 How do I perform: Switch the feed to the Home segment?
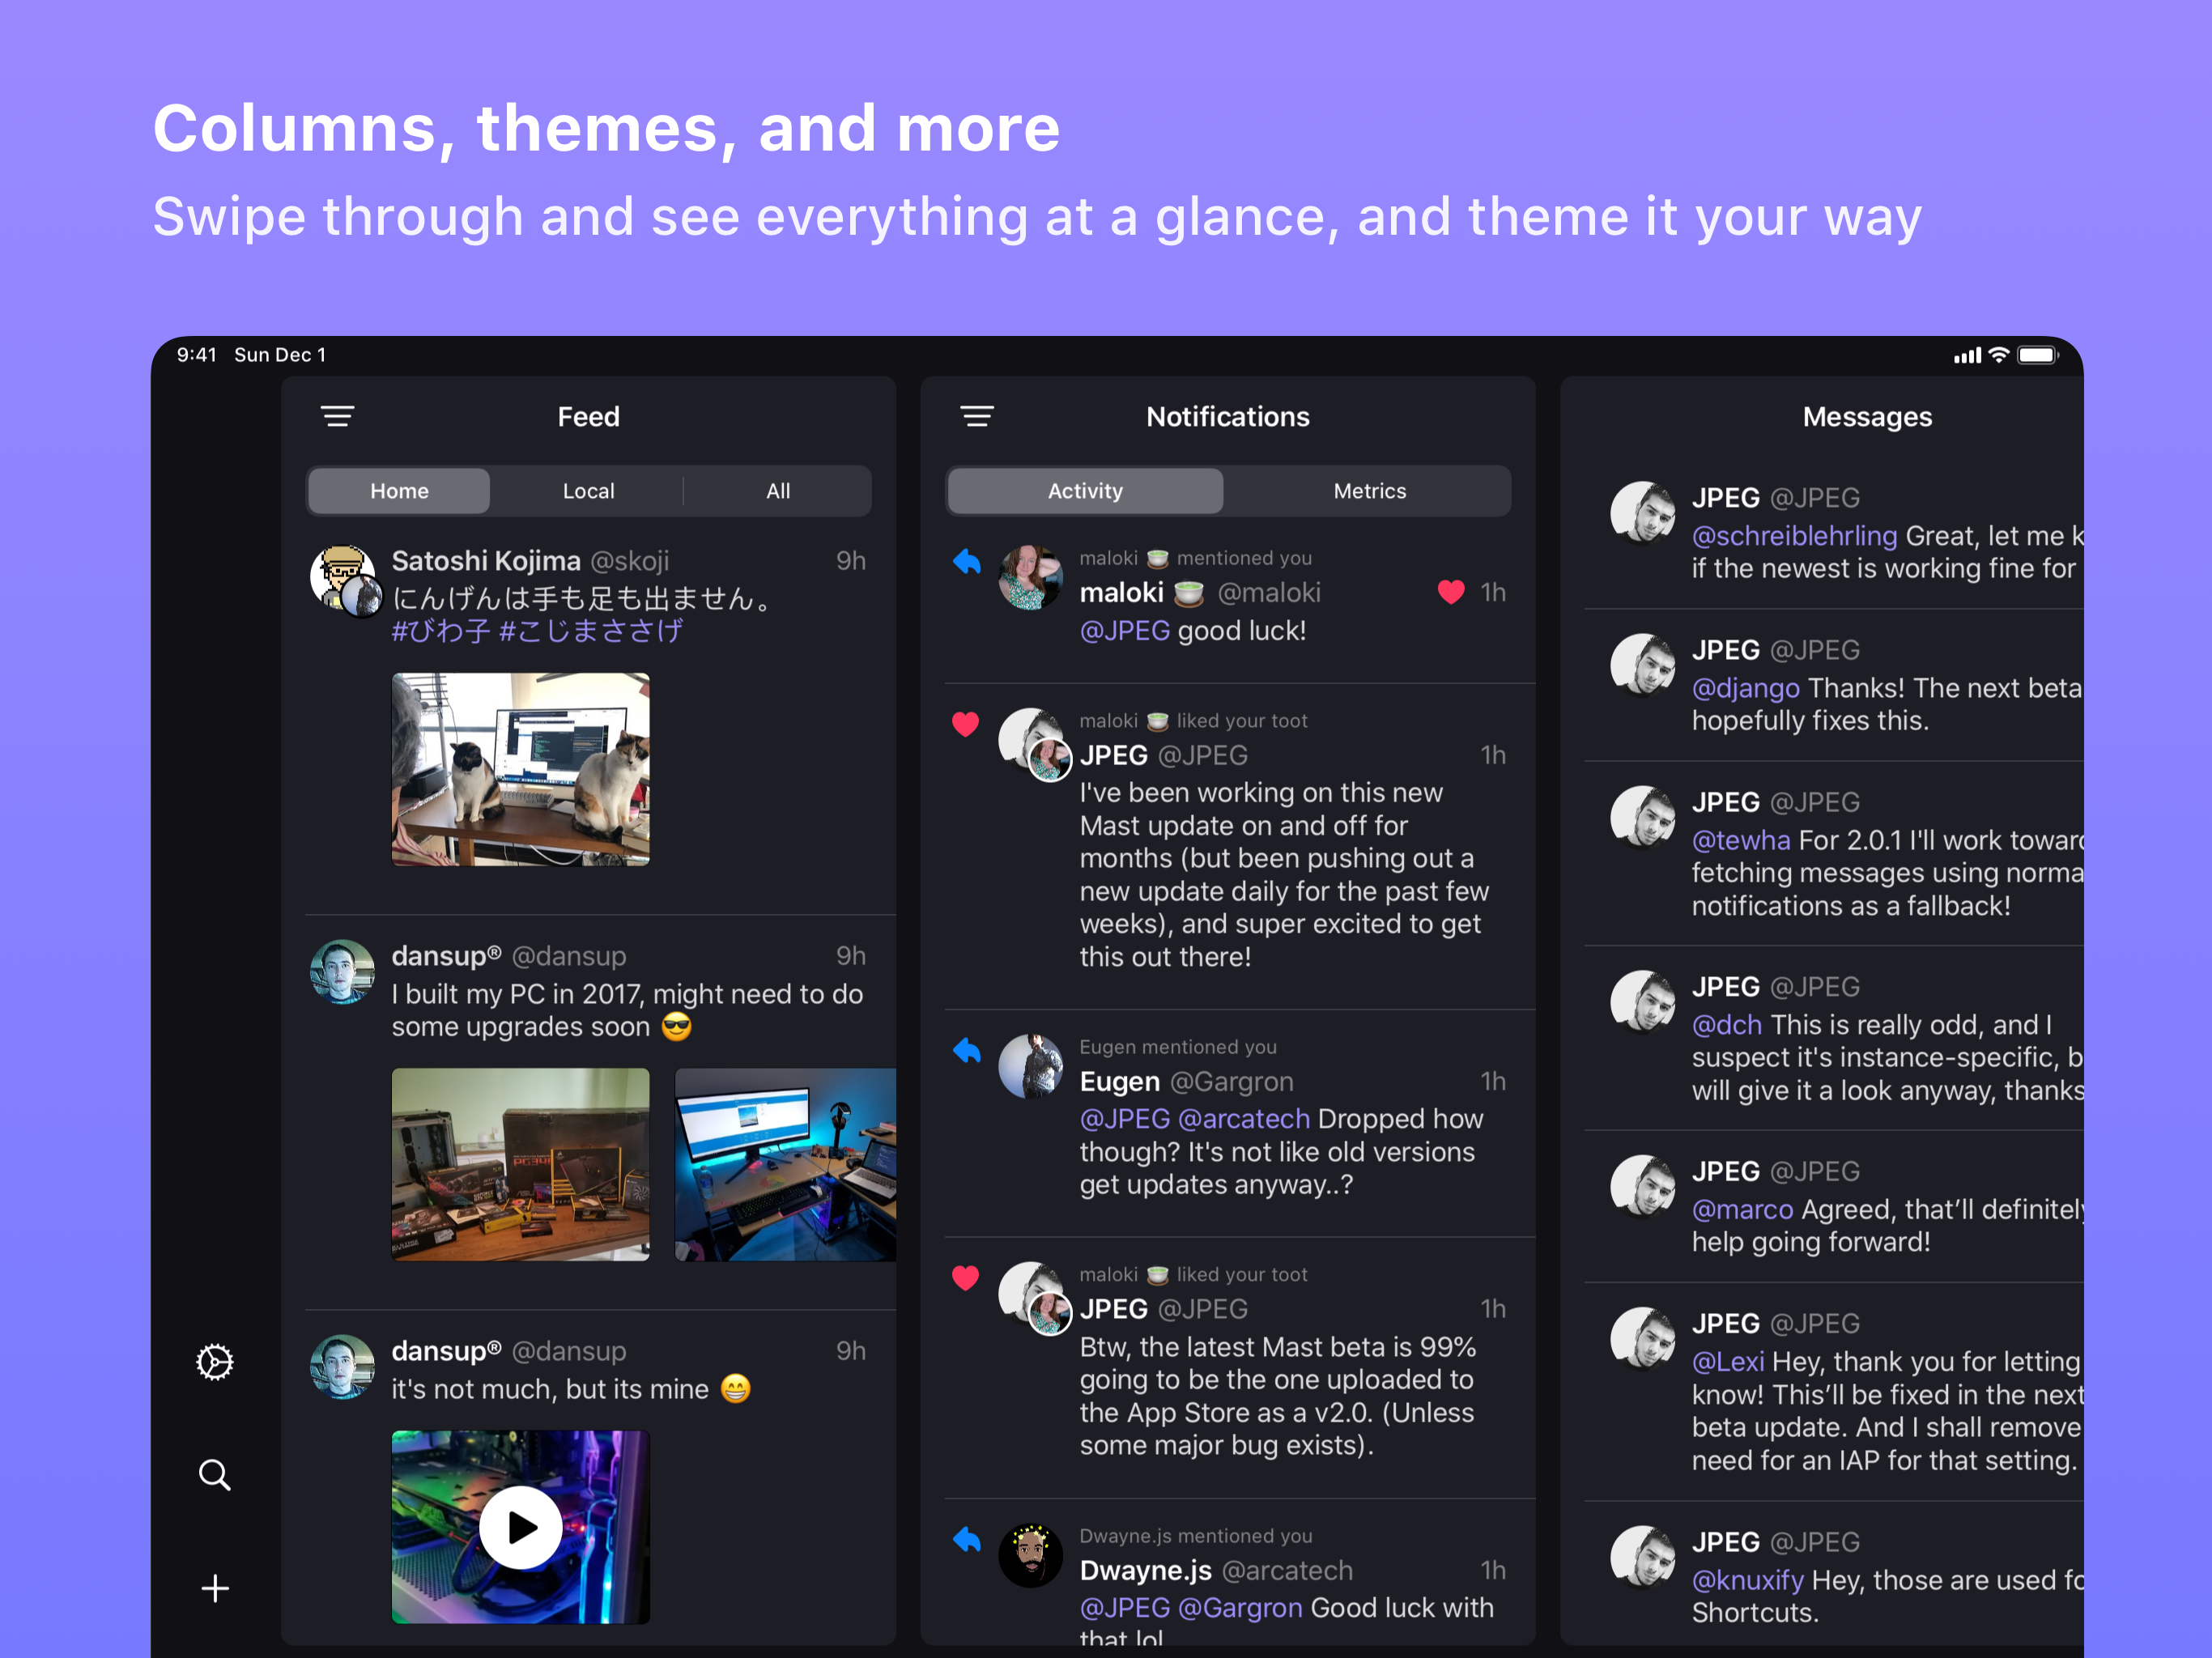(399, 491)
